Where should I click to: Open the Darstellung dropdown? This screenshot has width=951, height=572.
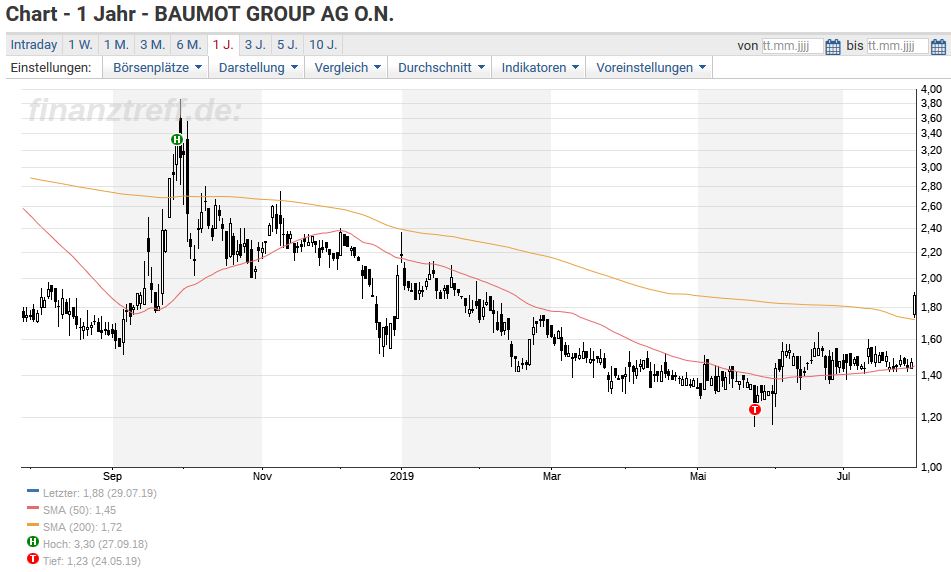tap(257, 67)
